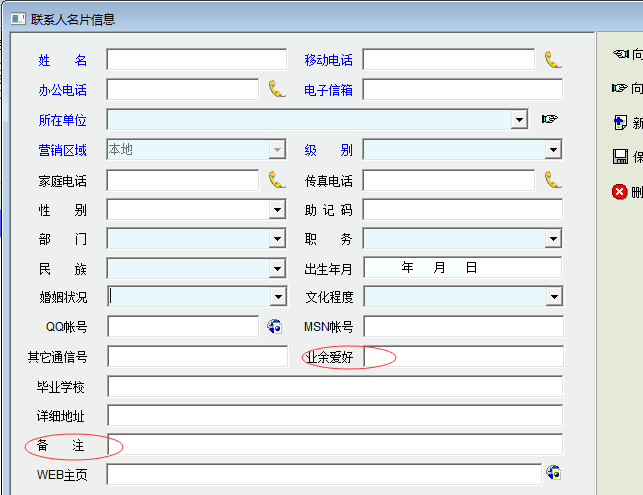Click the phone icon beside 家庭电话
643x495 pixels.
[x=277, y=180]
